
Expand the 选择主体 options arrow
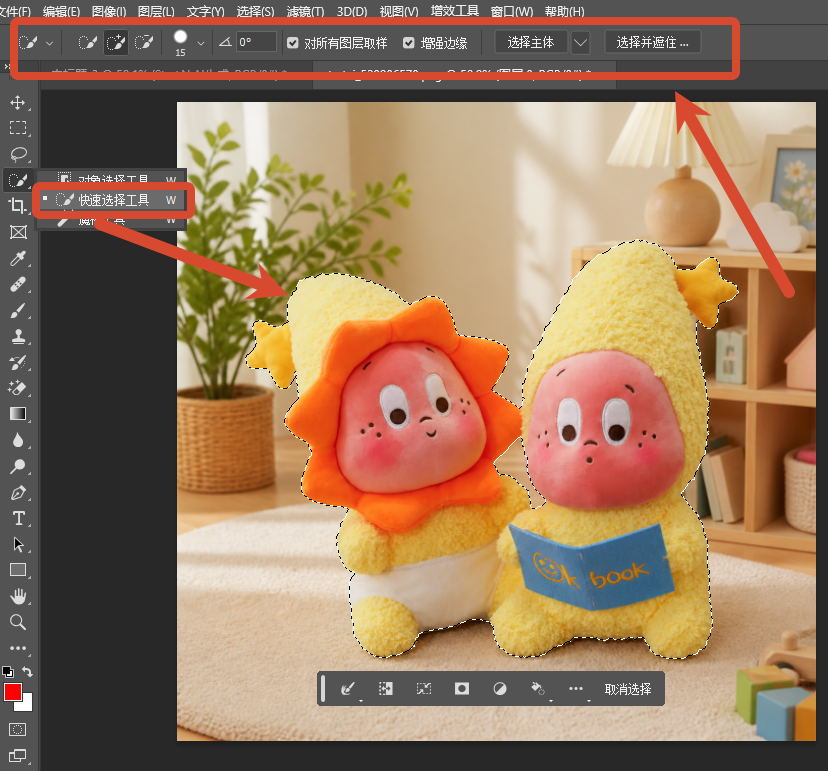pyautogui.click(x=580, y=42)
